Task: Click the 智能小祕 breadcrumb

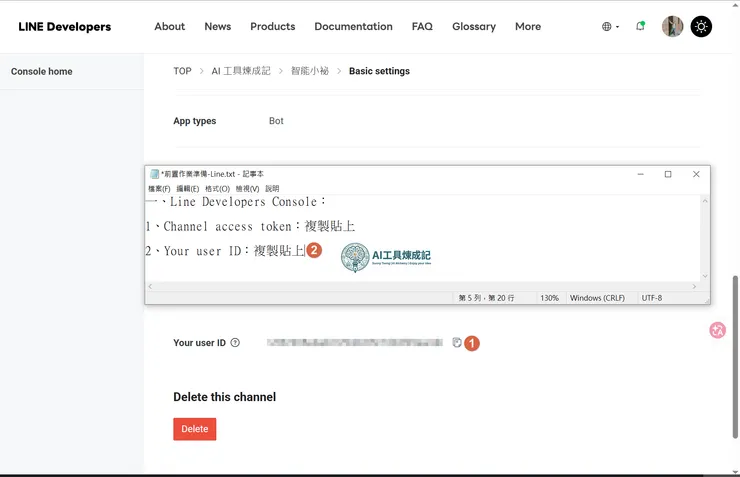Action: pos(310,71)
